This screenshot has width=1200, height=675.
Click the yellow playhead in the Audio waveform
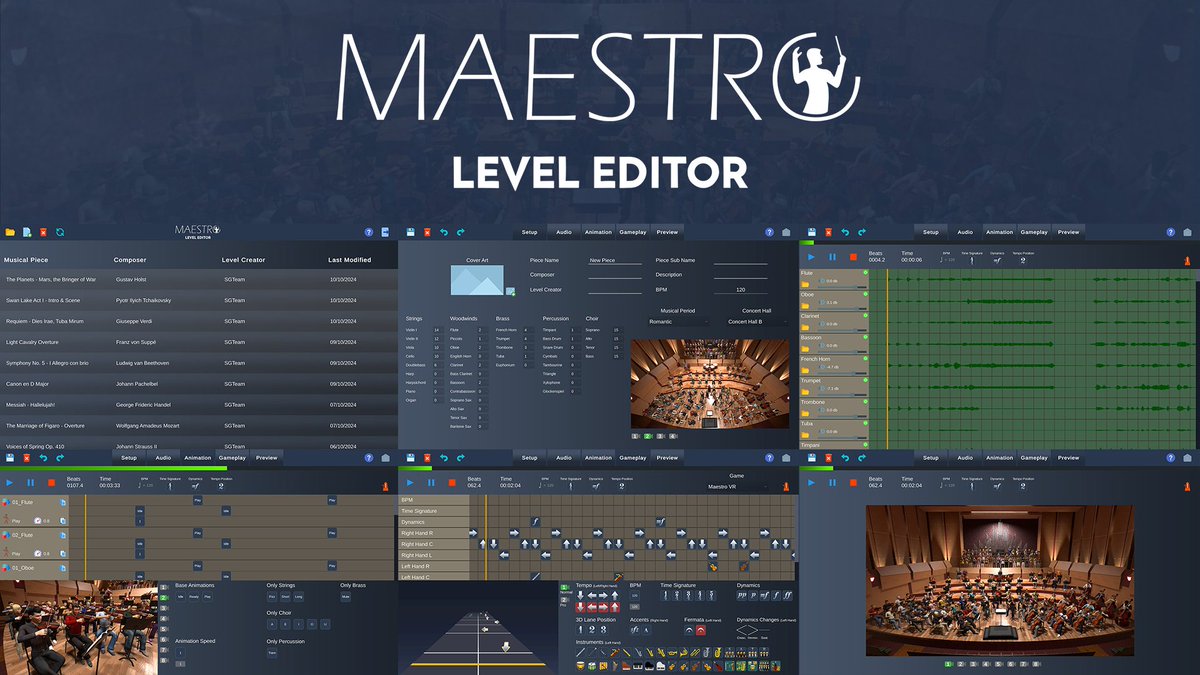click(887, 357)
